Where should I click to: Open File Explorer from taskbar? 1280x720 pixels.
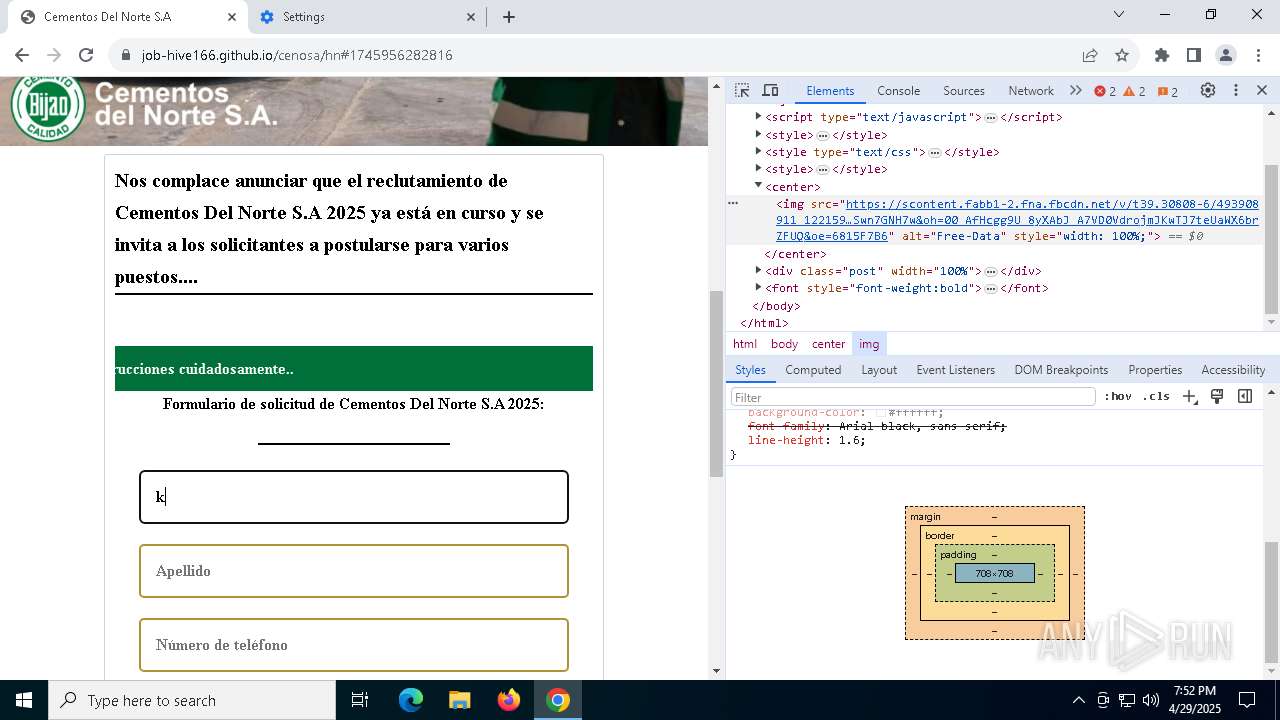tap(459, 700)
